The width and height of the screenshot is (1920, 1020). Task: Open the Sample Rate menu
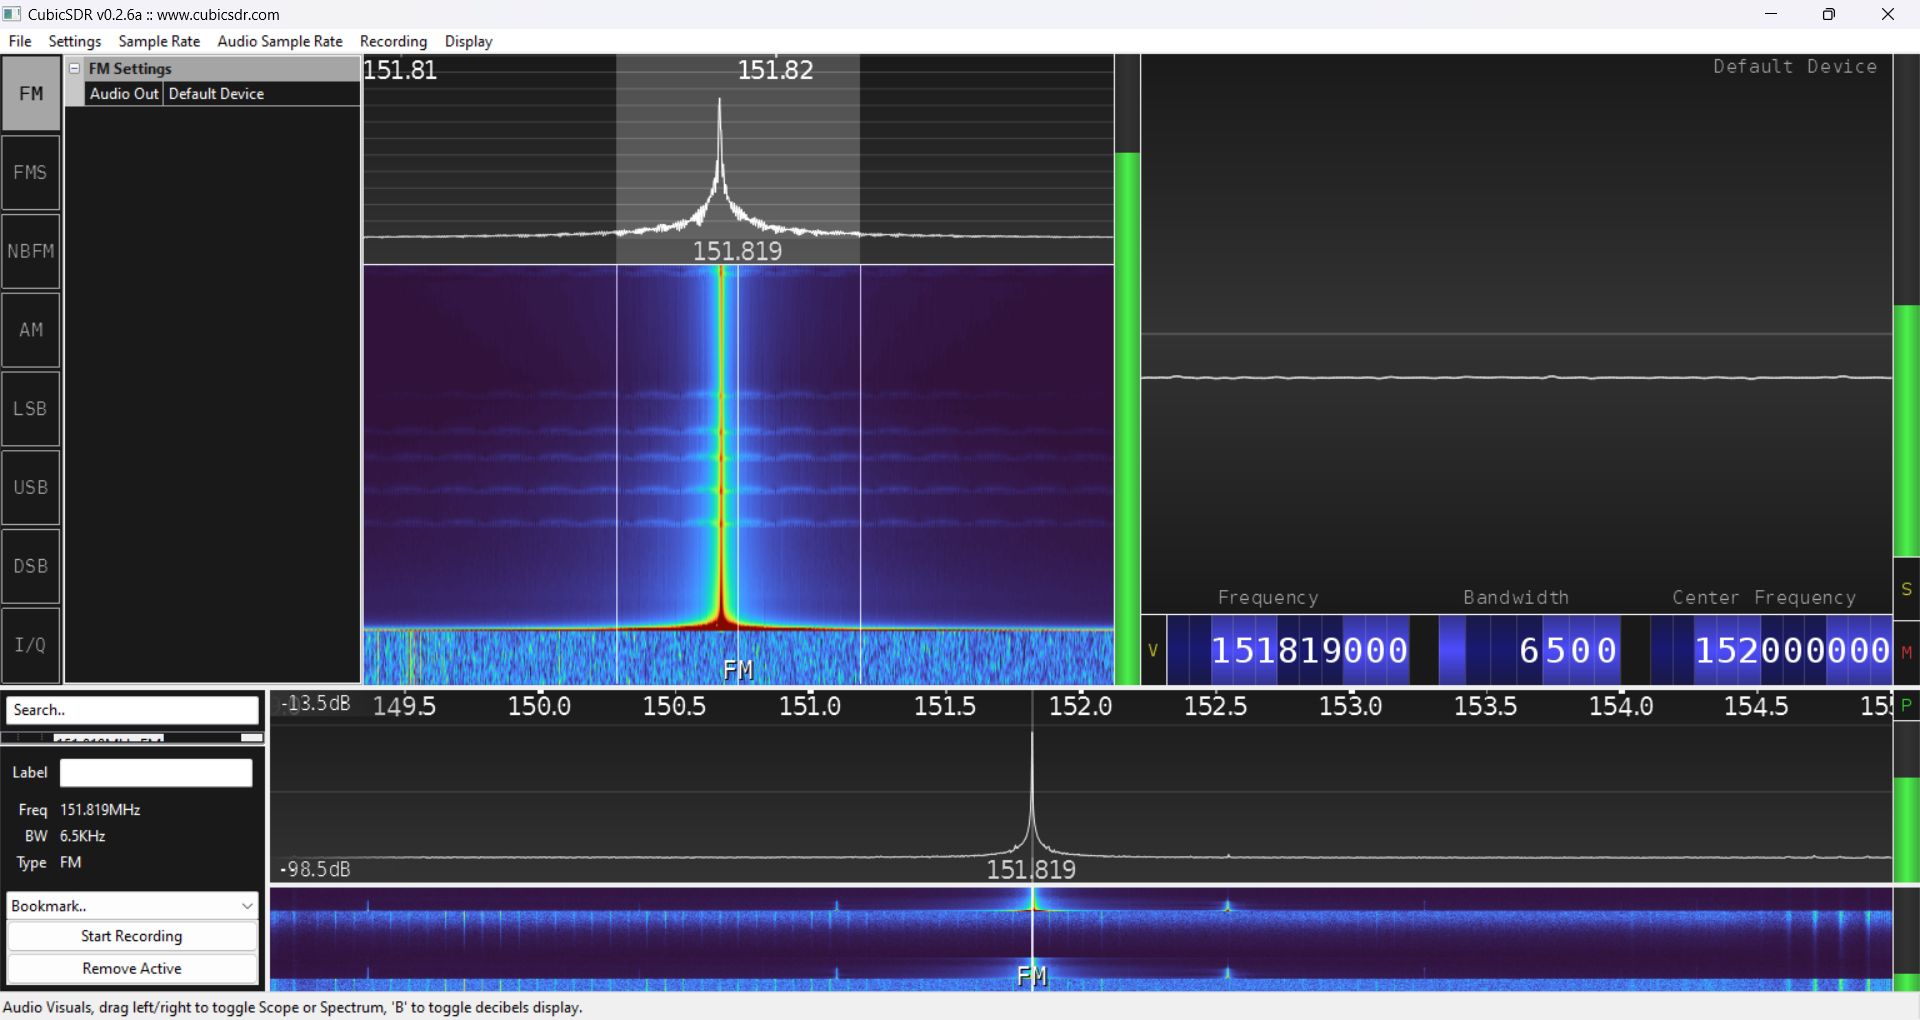pos(159,41)
